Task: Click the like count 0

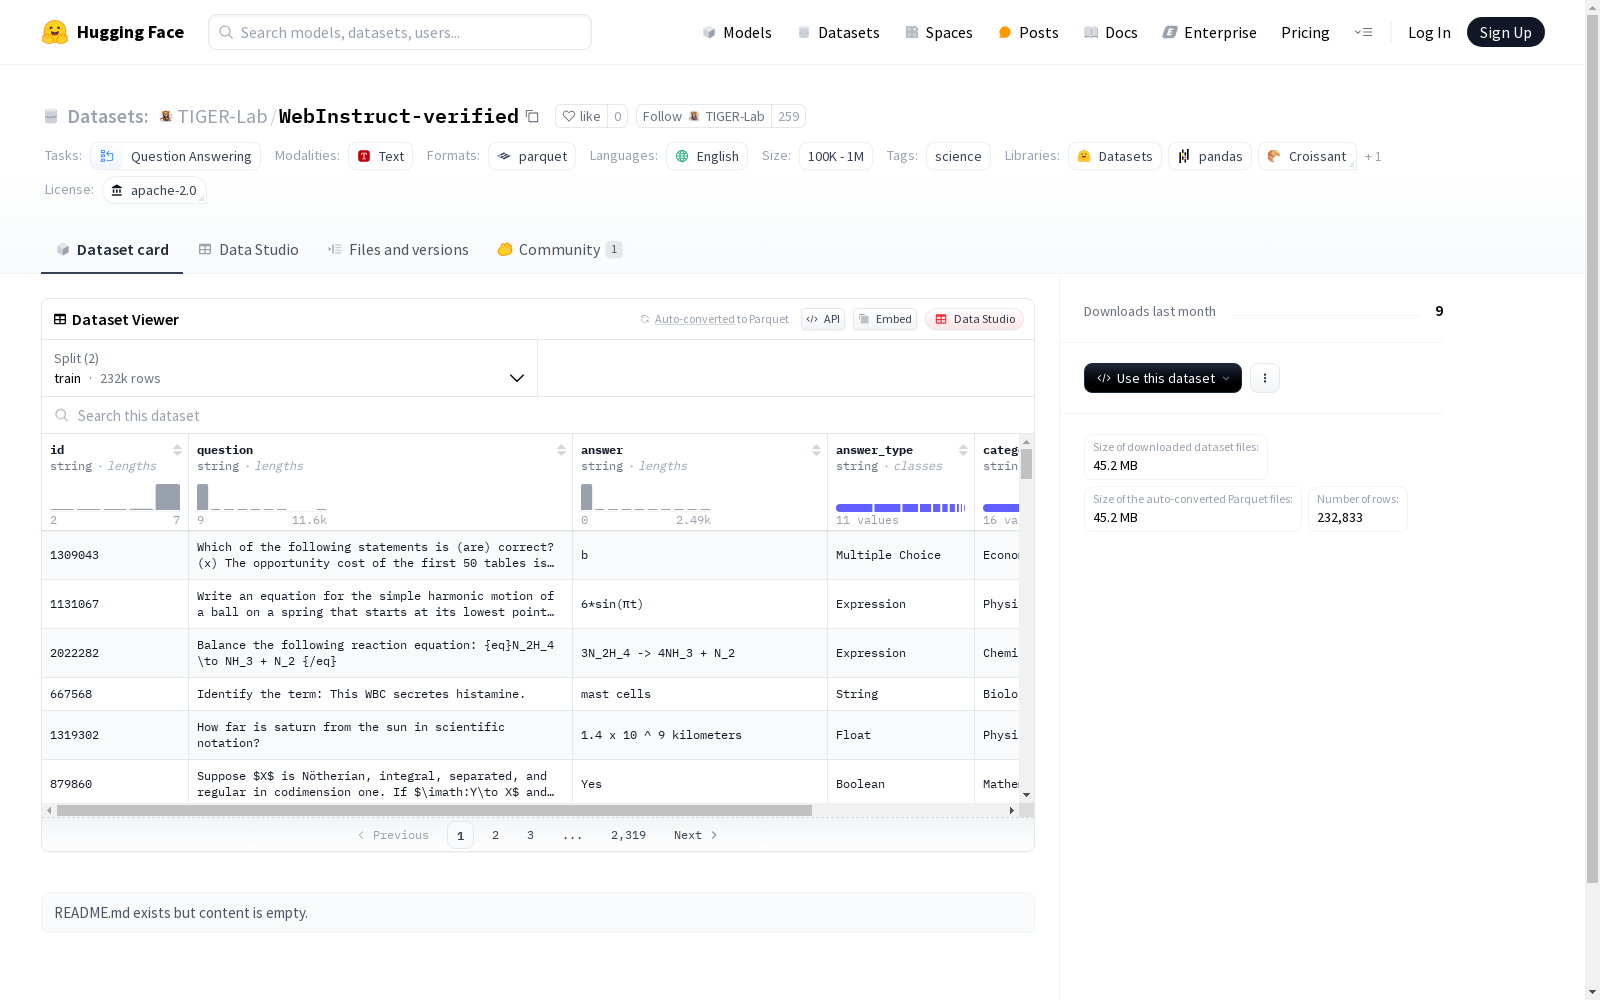Action: pos(618,116)
